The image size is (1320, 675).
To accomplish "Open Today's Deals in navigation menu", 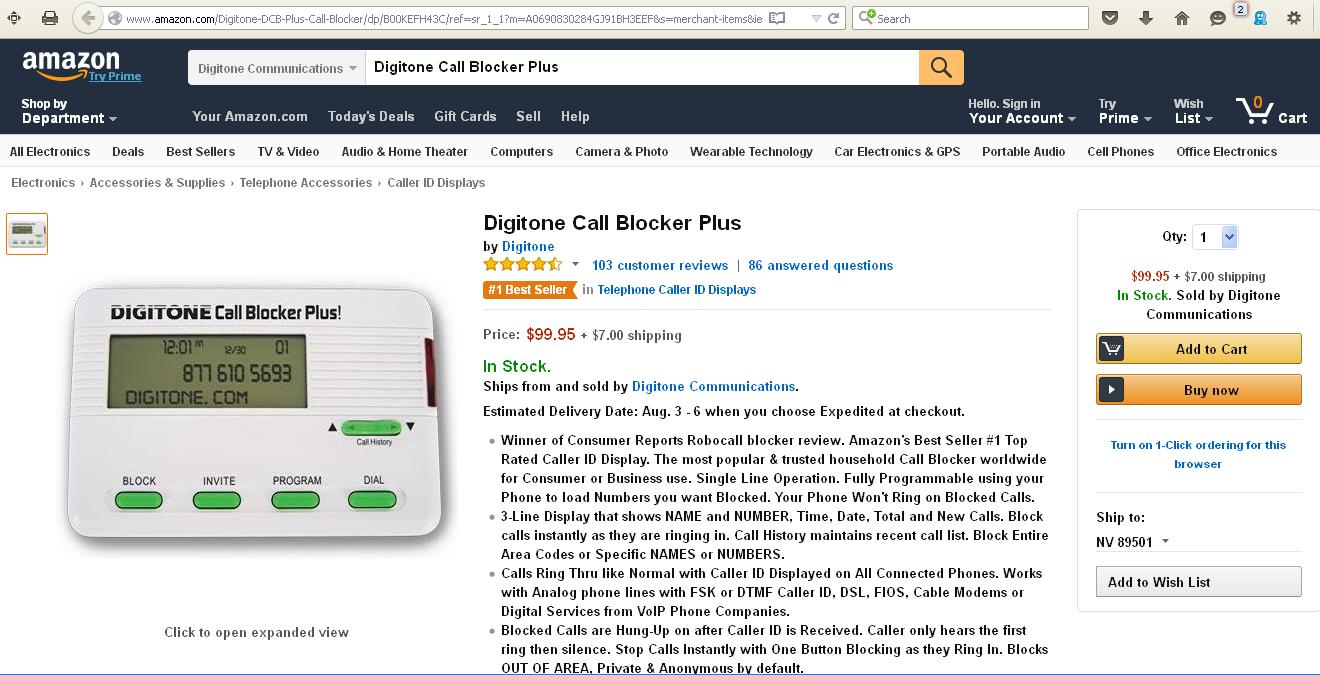I will pos(371,116).
